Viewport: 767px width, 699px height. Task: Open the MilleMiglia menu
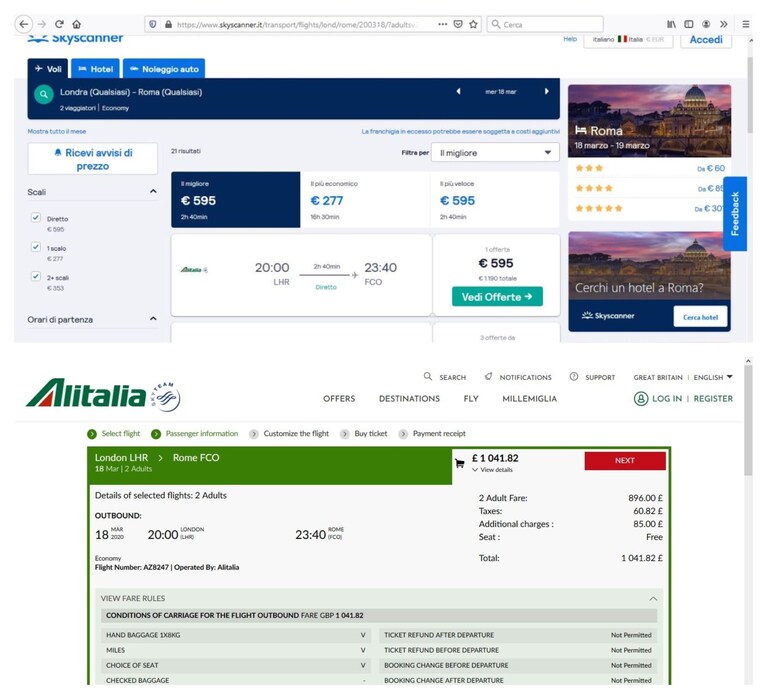coord(529,399)
